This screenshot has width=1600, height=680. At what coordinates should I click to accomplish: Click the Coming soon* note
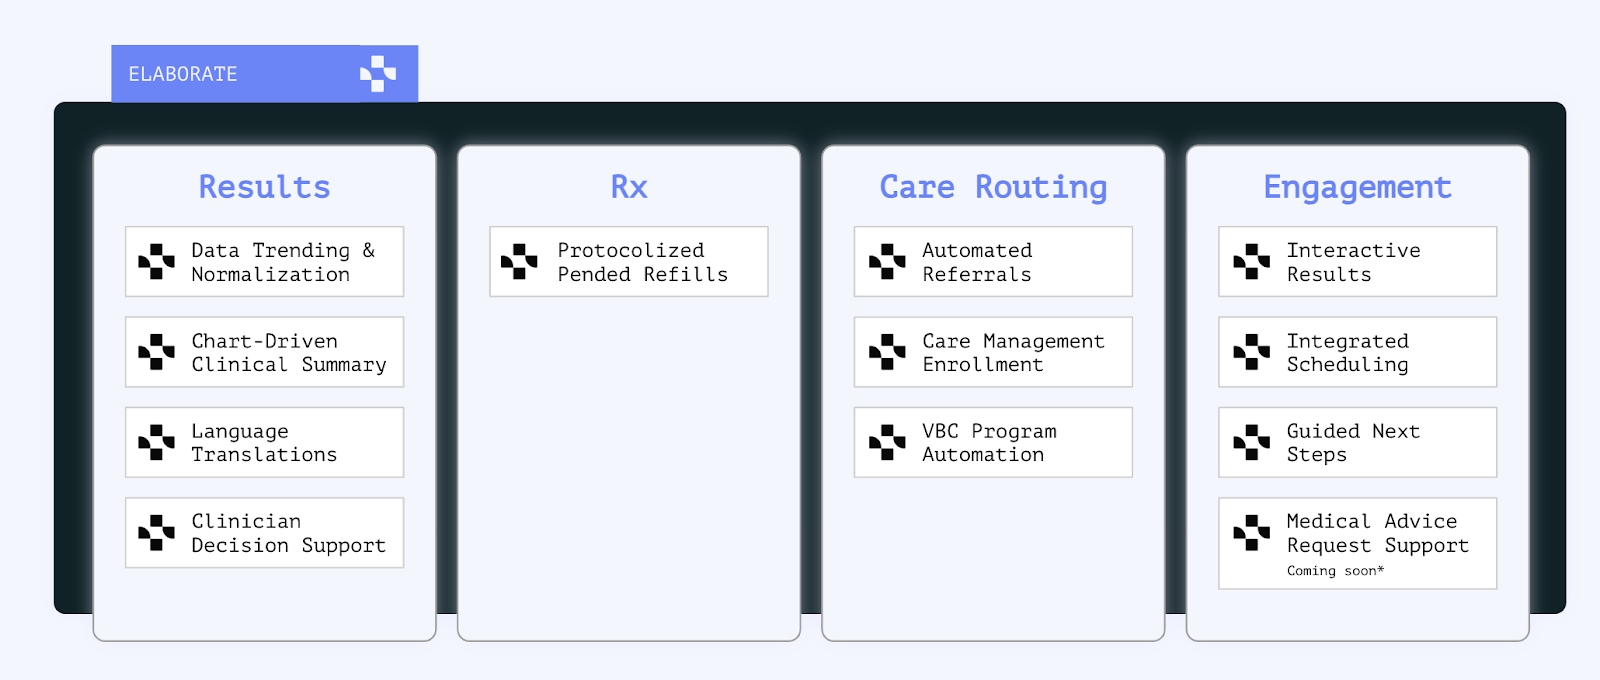[x=1335, y=571]
